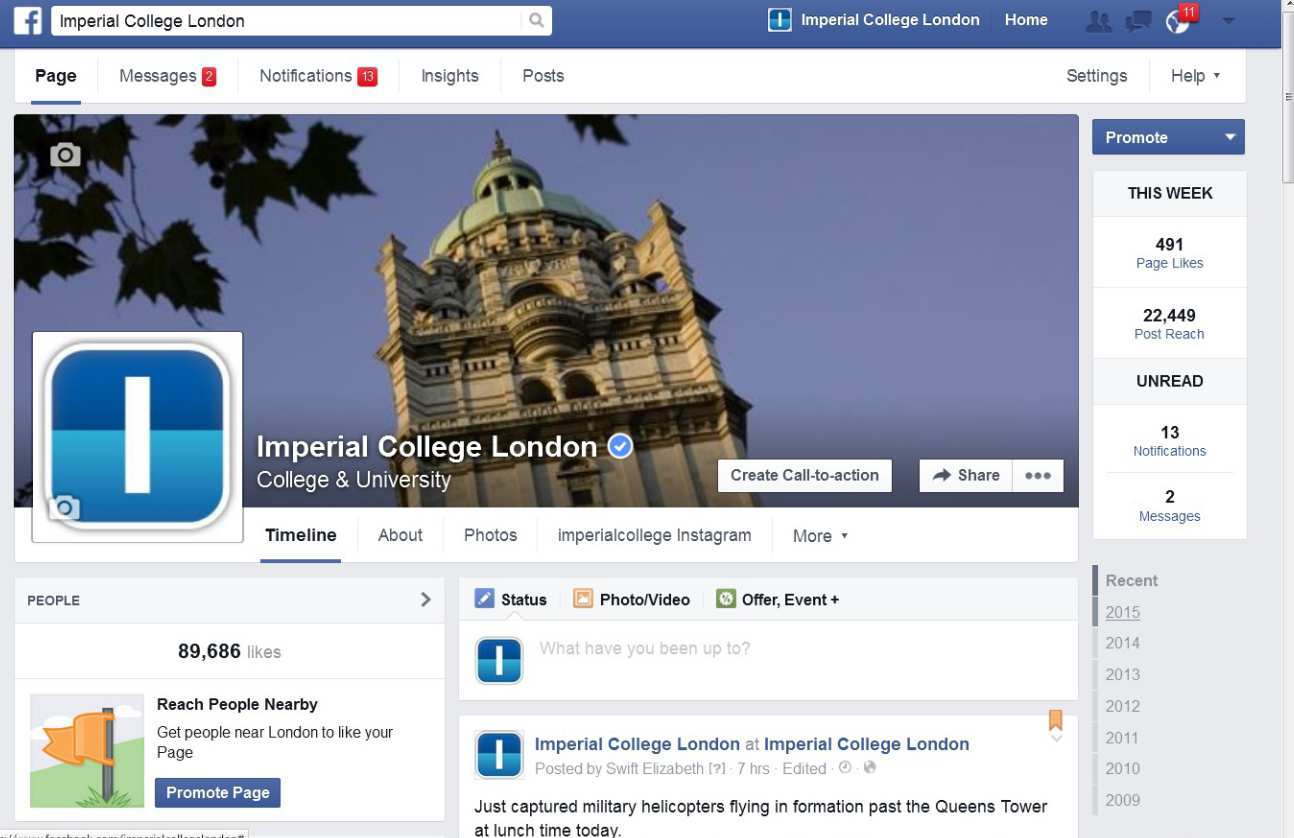The width and height of the screenshot is (1294, 838).
Task: Open the messages chat bubbles icon
Action: [x=1138, y=21]
